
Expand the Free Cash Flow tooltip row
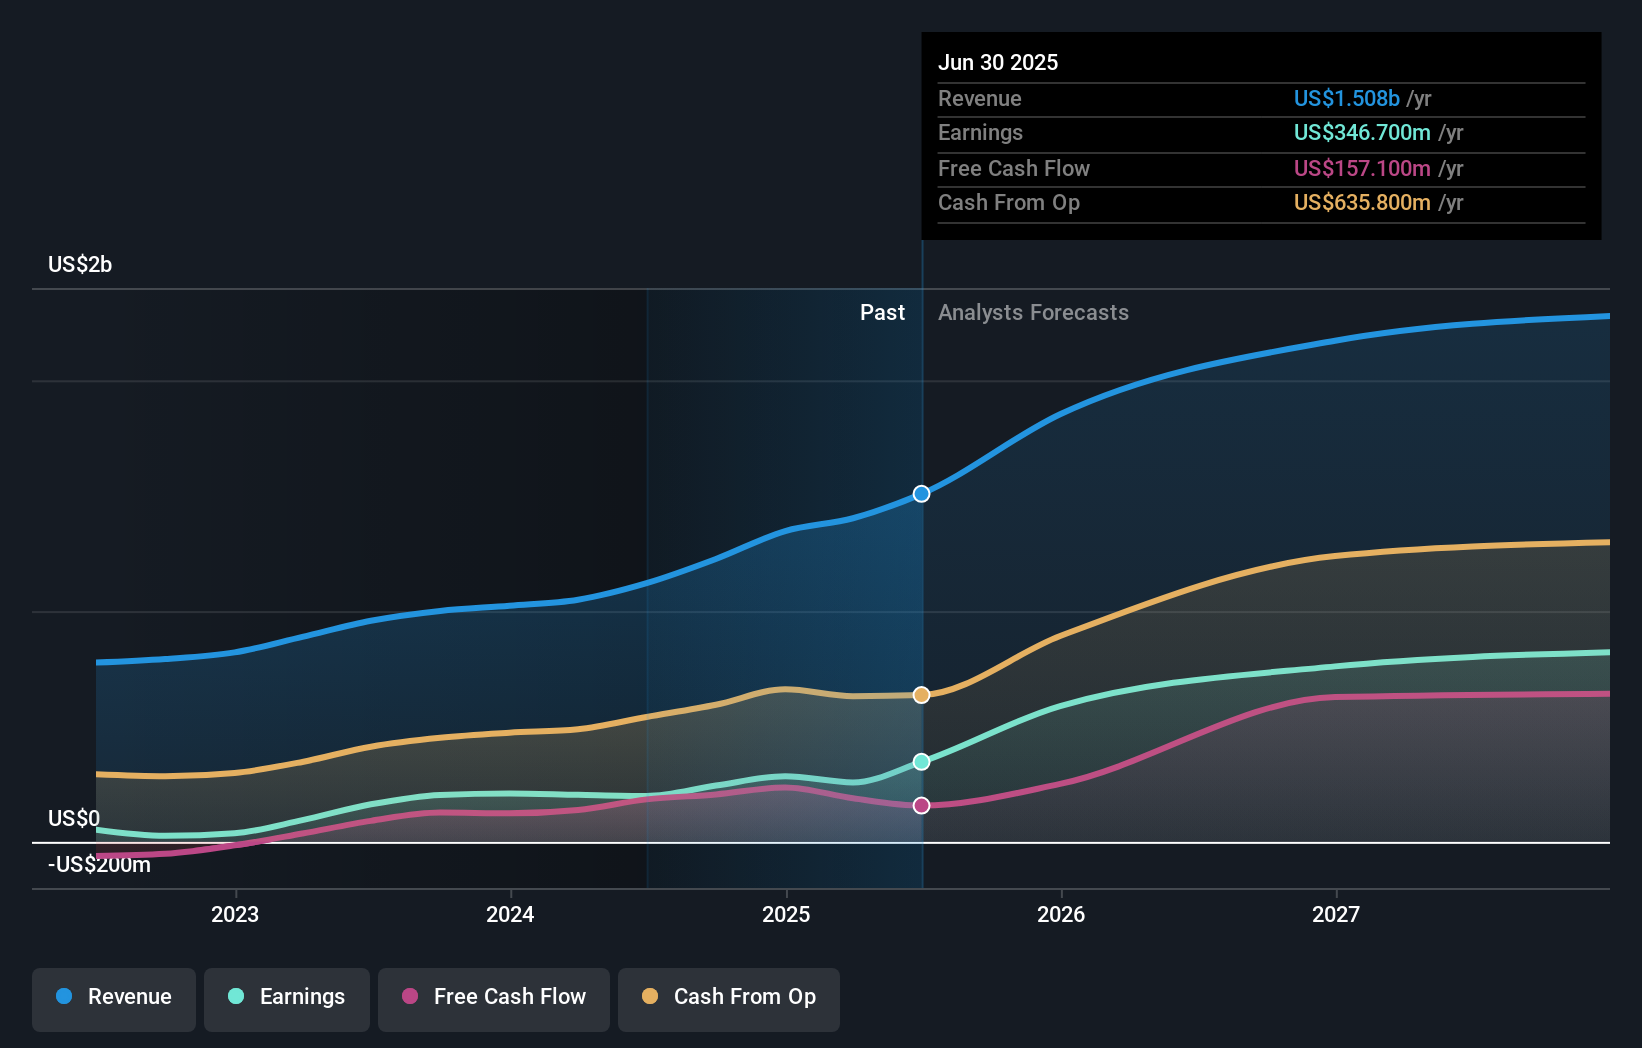(x=1014, y=168)
